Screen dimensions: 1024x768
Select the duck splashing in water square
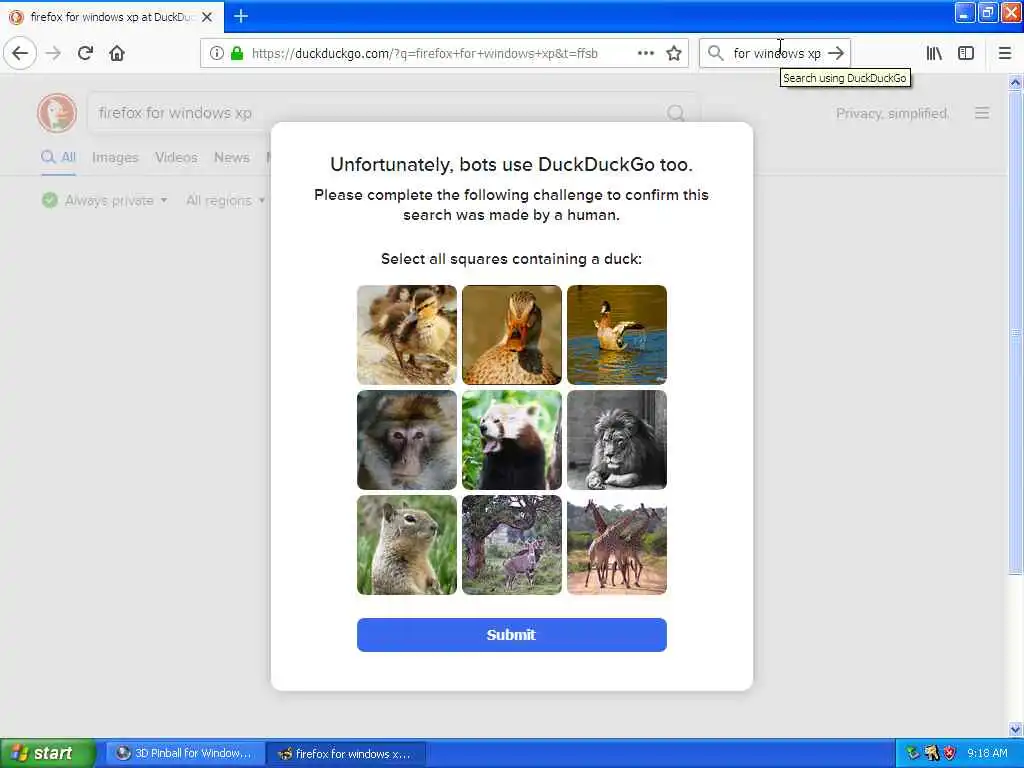click(617, 334)
